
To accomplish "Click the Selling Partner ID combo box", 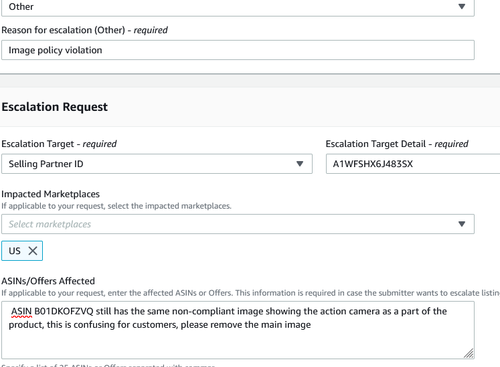I will tap(157, 164).
